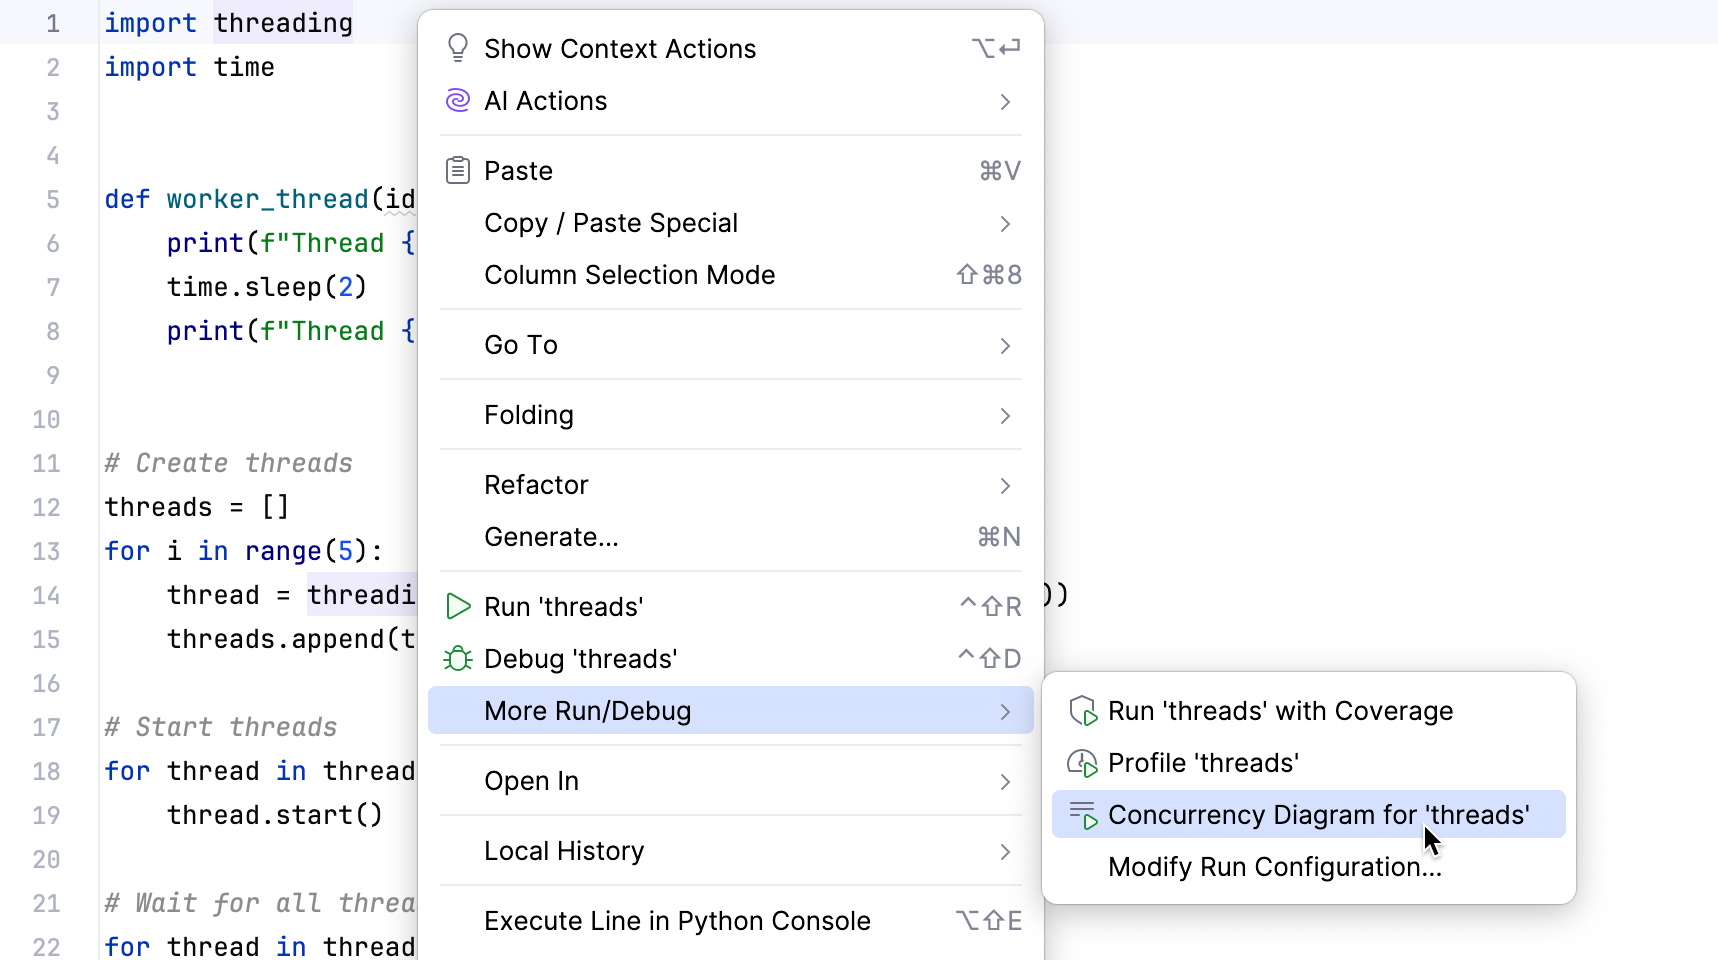The image size is (1718, 960).
Task: Select the Generate... menu item
Action: pyautogui.click(x=551, y=537)
